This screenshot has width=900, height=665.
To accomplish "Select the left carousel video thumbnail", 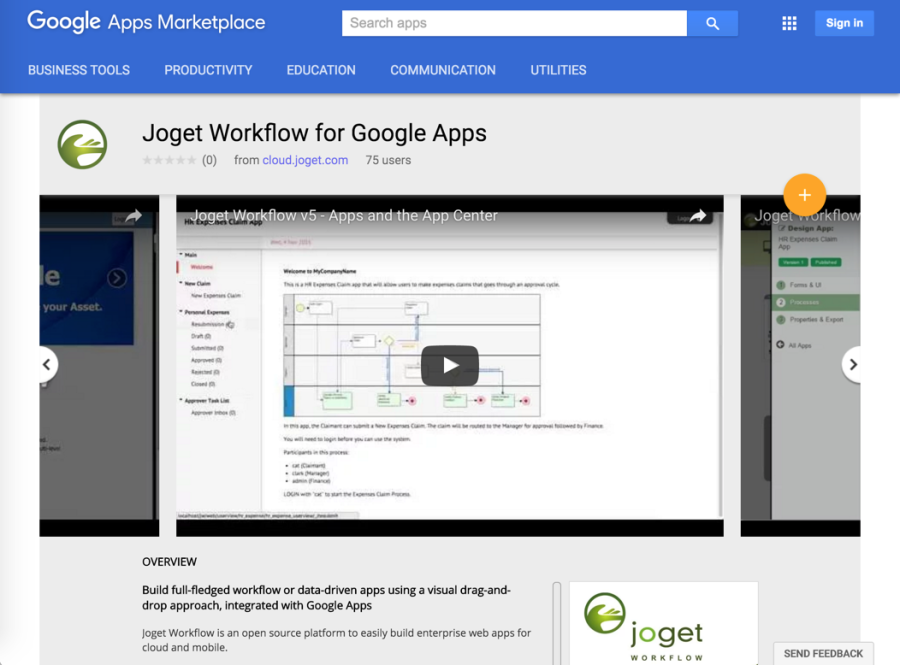I will [99, 365].
